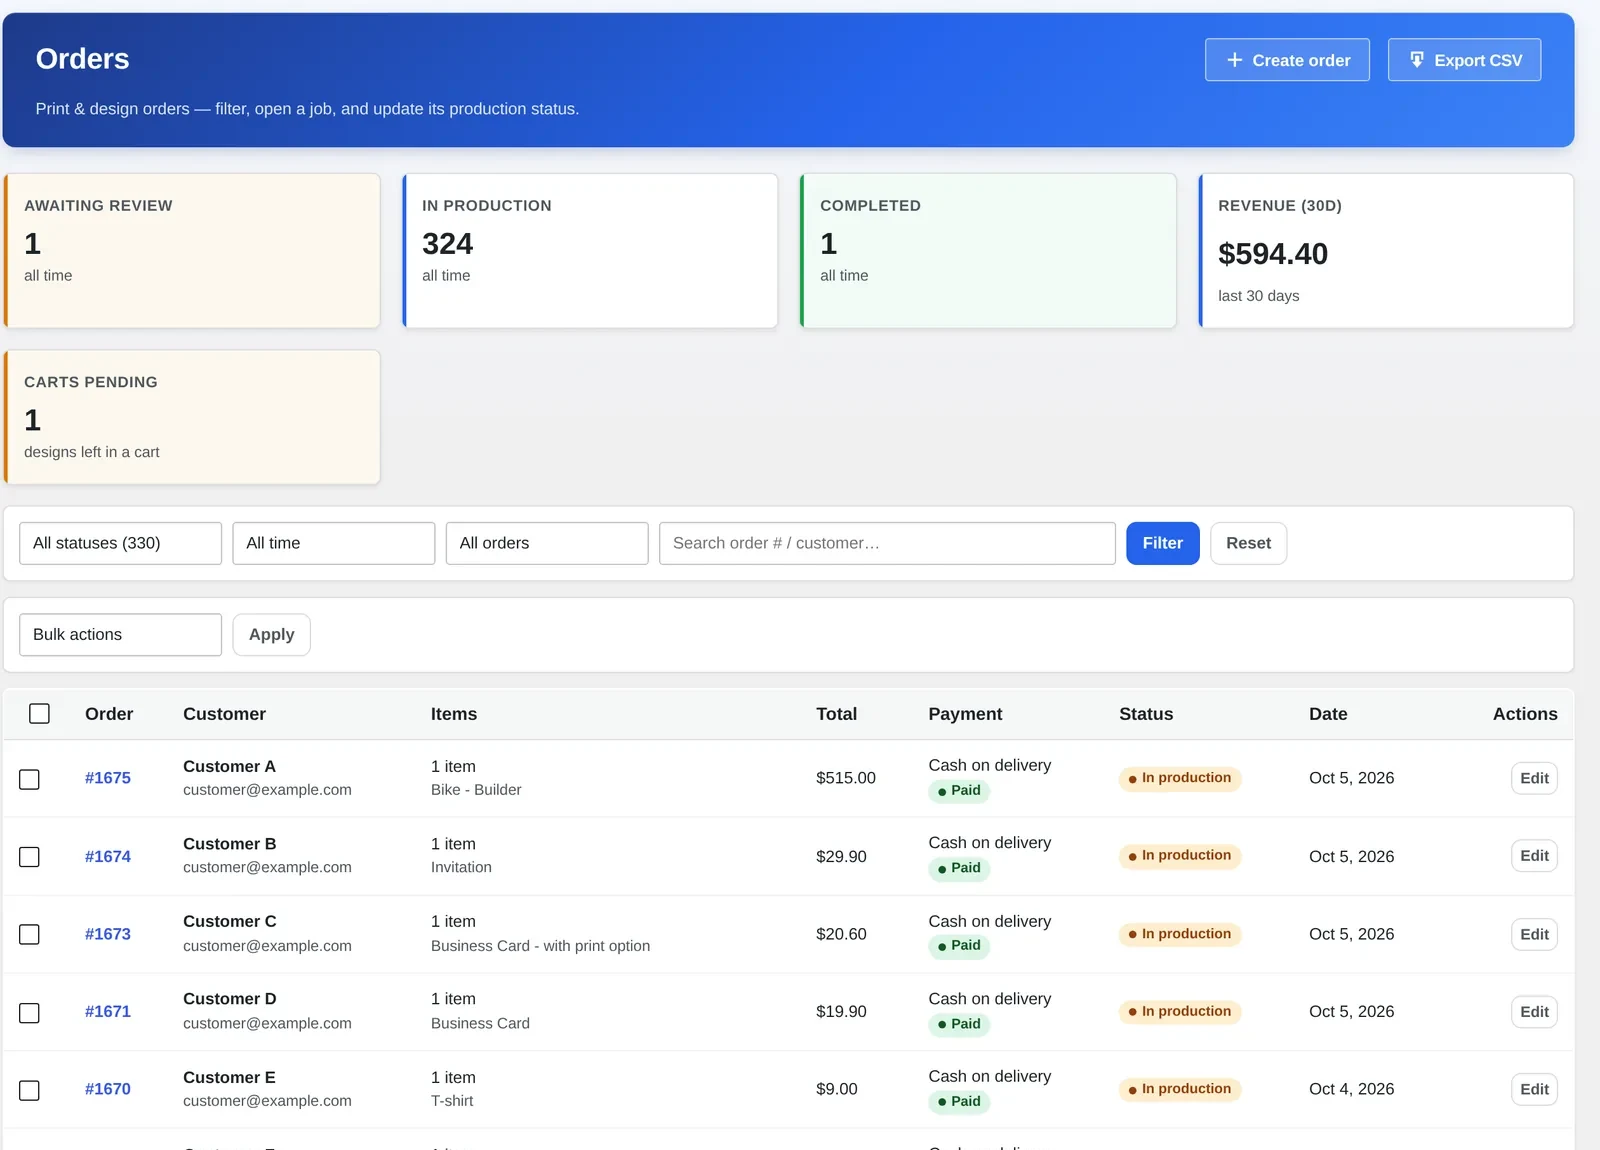This screenshot has height=1150, width=1600.
Task: Click the plus icon in Create order
Action: tap(1234, 60)
